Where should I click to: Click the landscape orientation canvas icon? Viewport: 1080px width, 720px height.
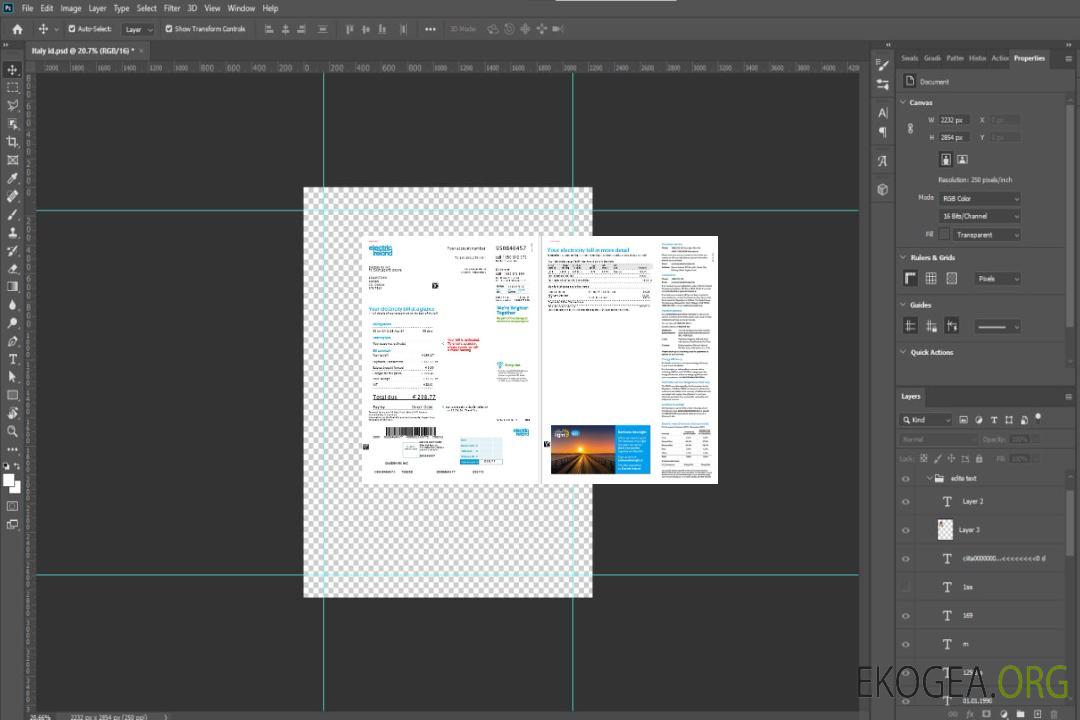[962, 159]
